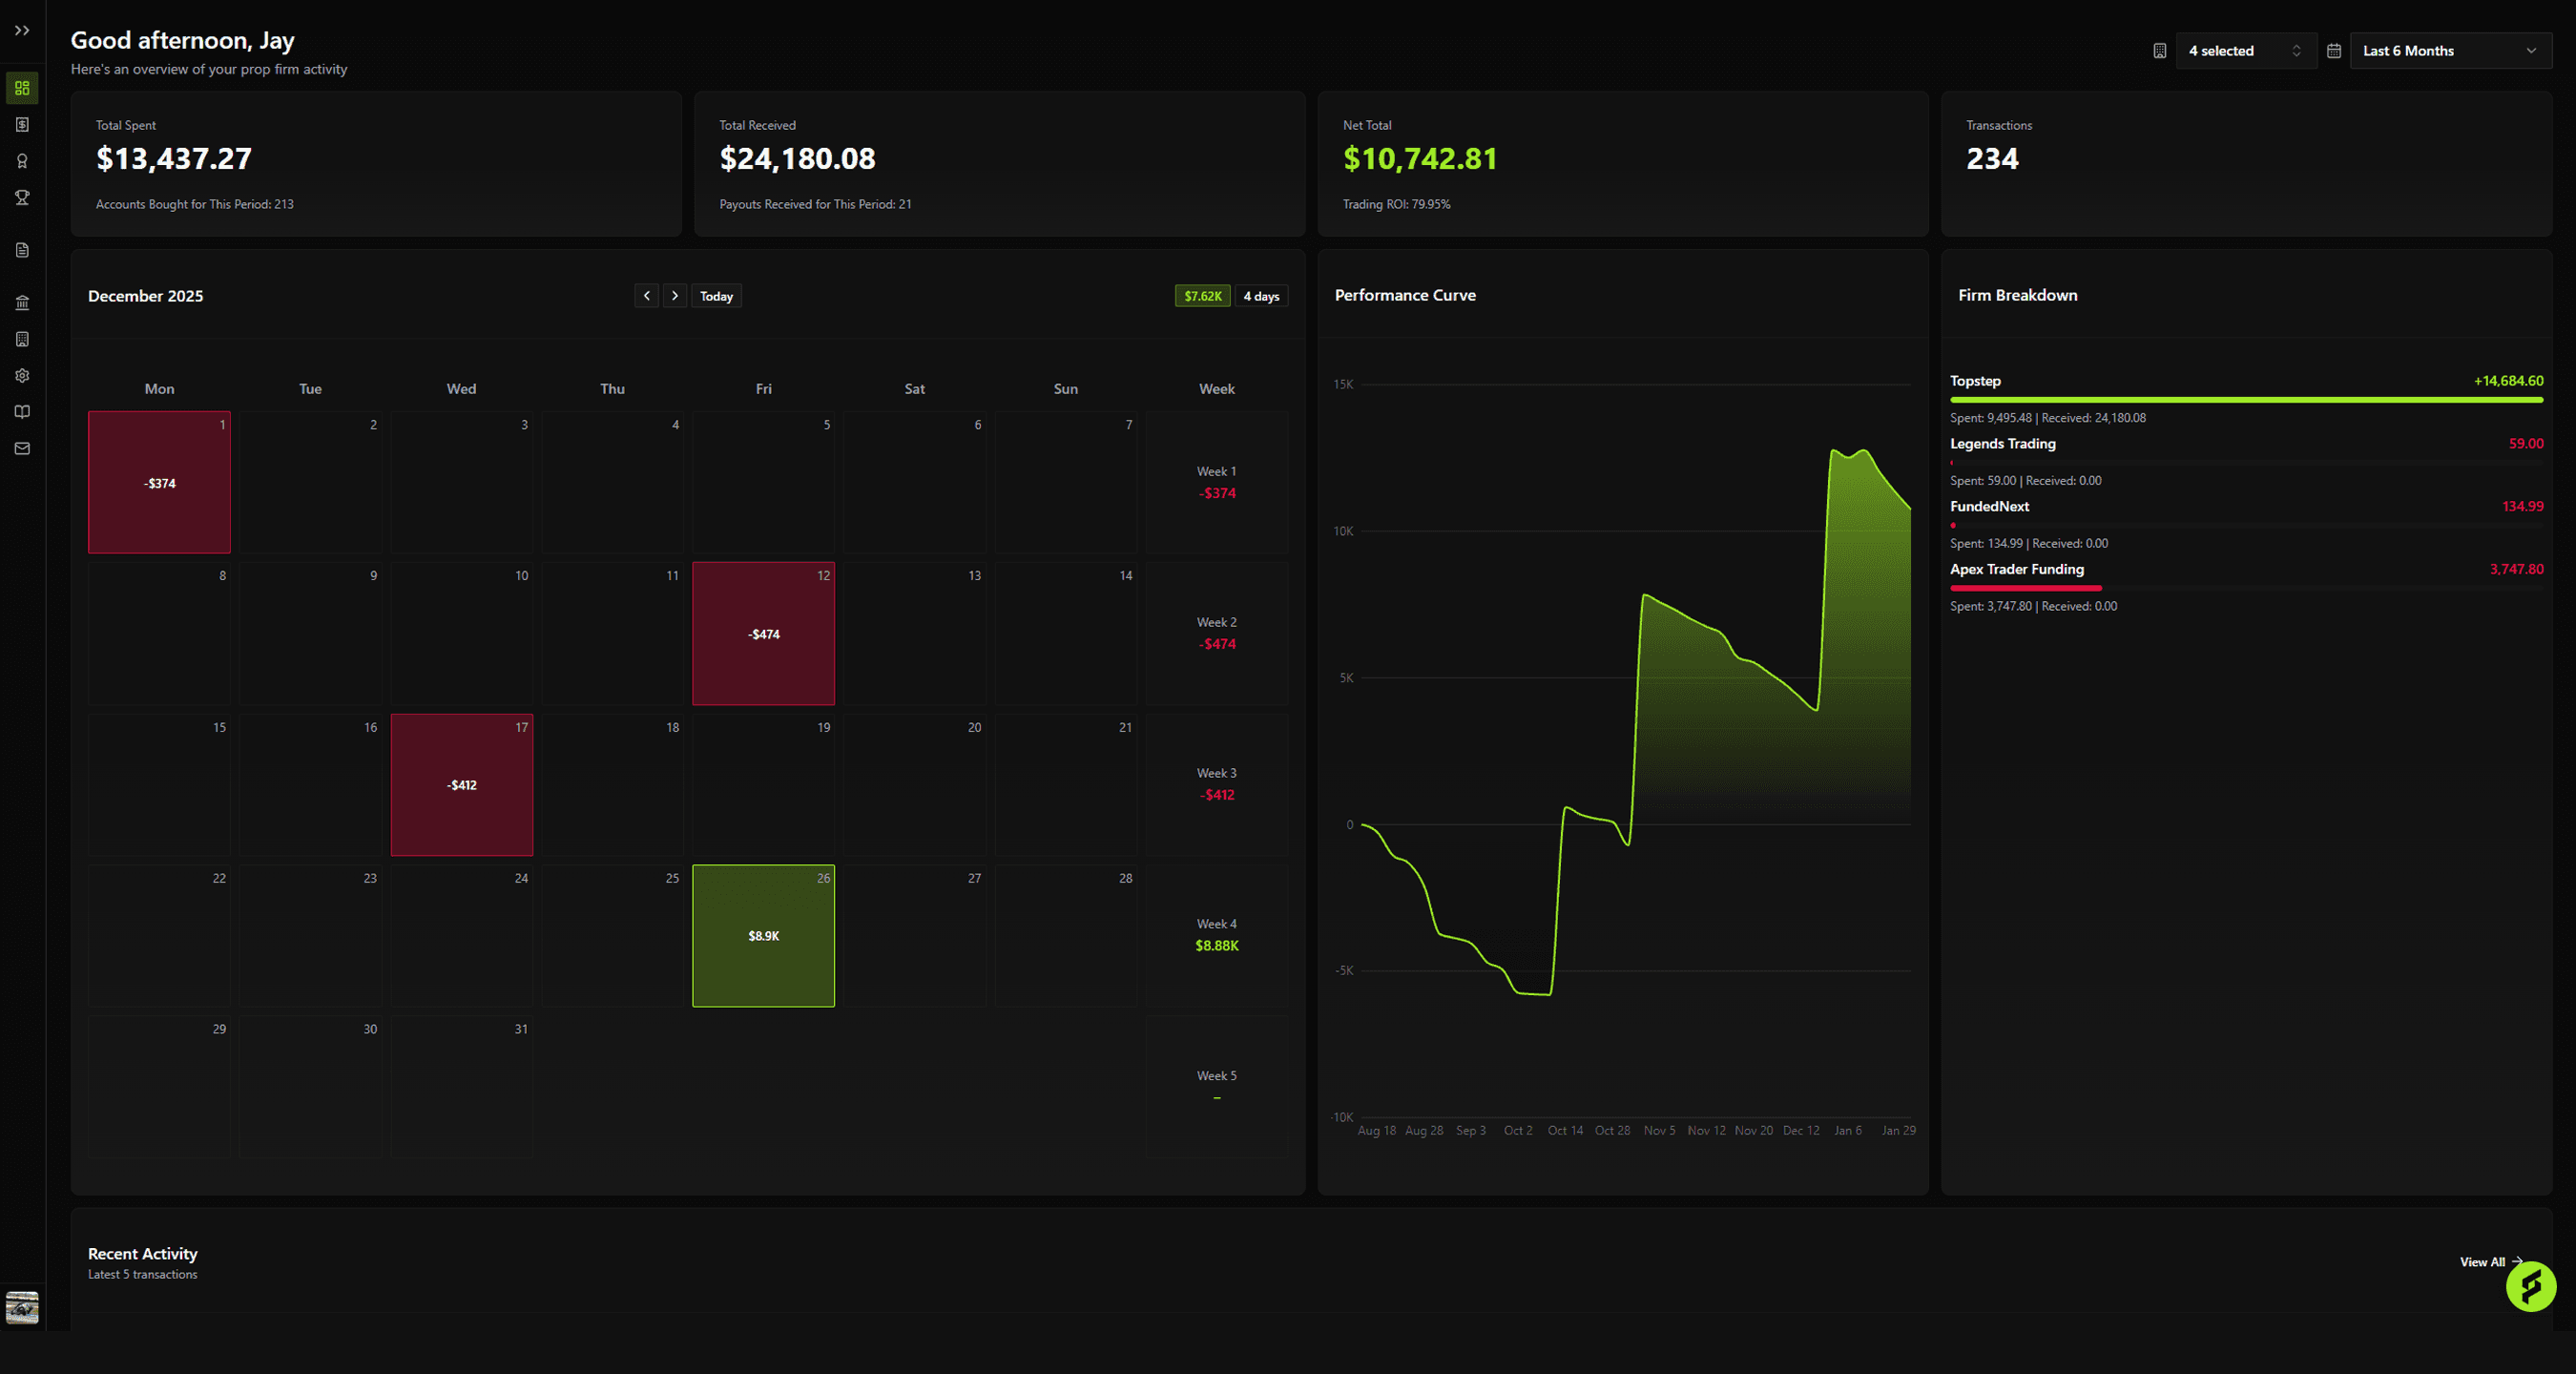Open the firms building icon in sidebar
Viewport: 2576px width, 1374px height.
[22, 339]
